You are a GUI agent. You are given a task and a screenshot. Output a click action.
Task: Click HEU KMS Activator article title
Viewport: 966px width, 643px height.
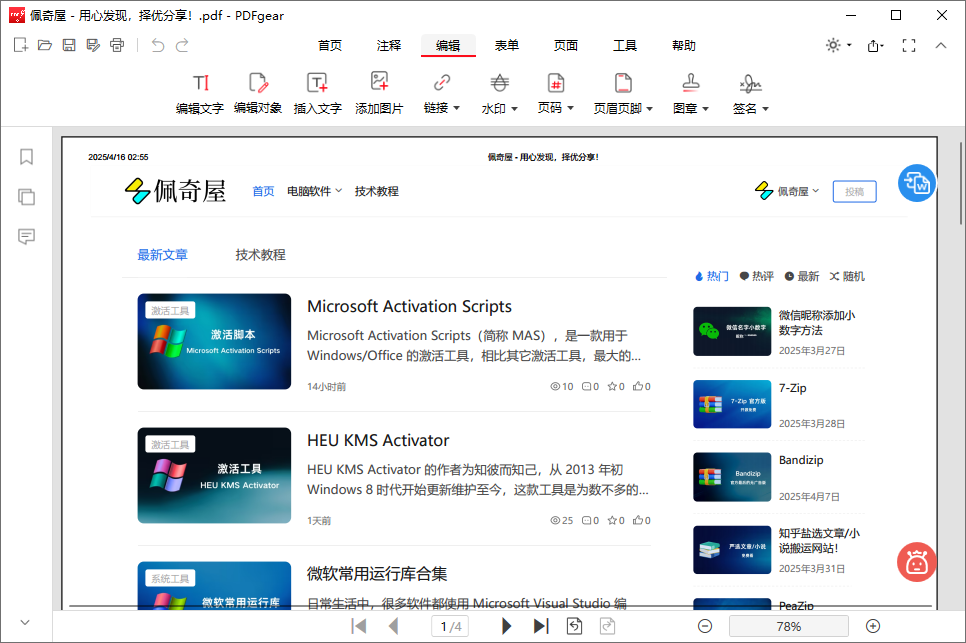click(x=378, y=440)
